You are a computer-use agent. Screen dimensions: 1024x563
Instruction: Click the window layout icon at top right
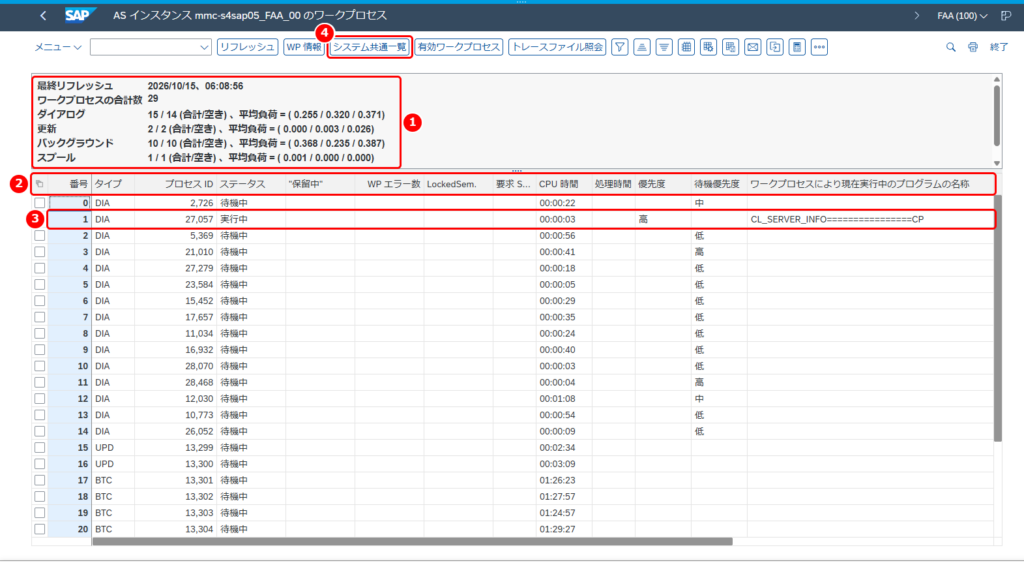(1006, 16)
